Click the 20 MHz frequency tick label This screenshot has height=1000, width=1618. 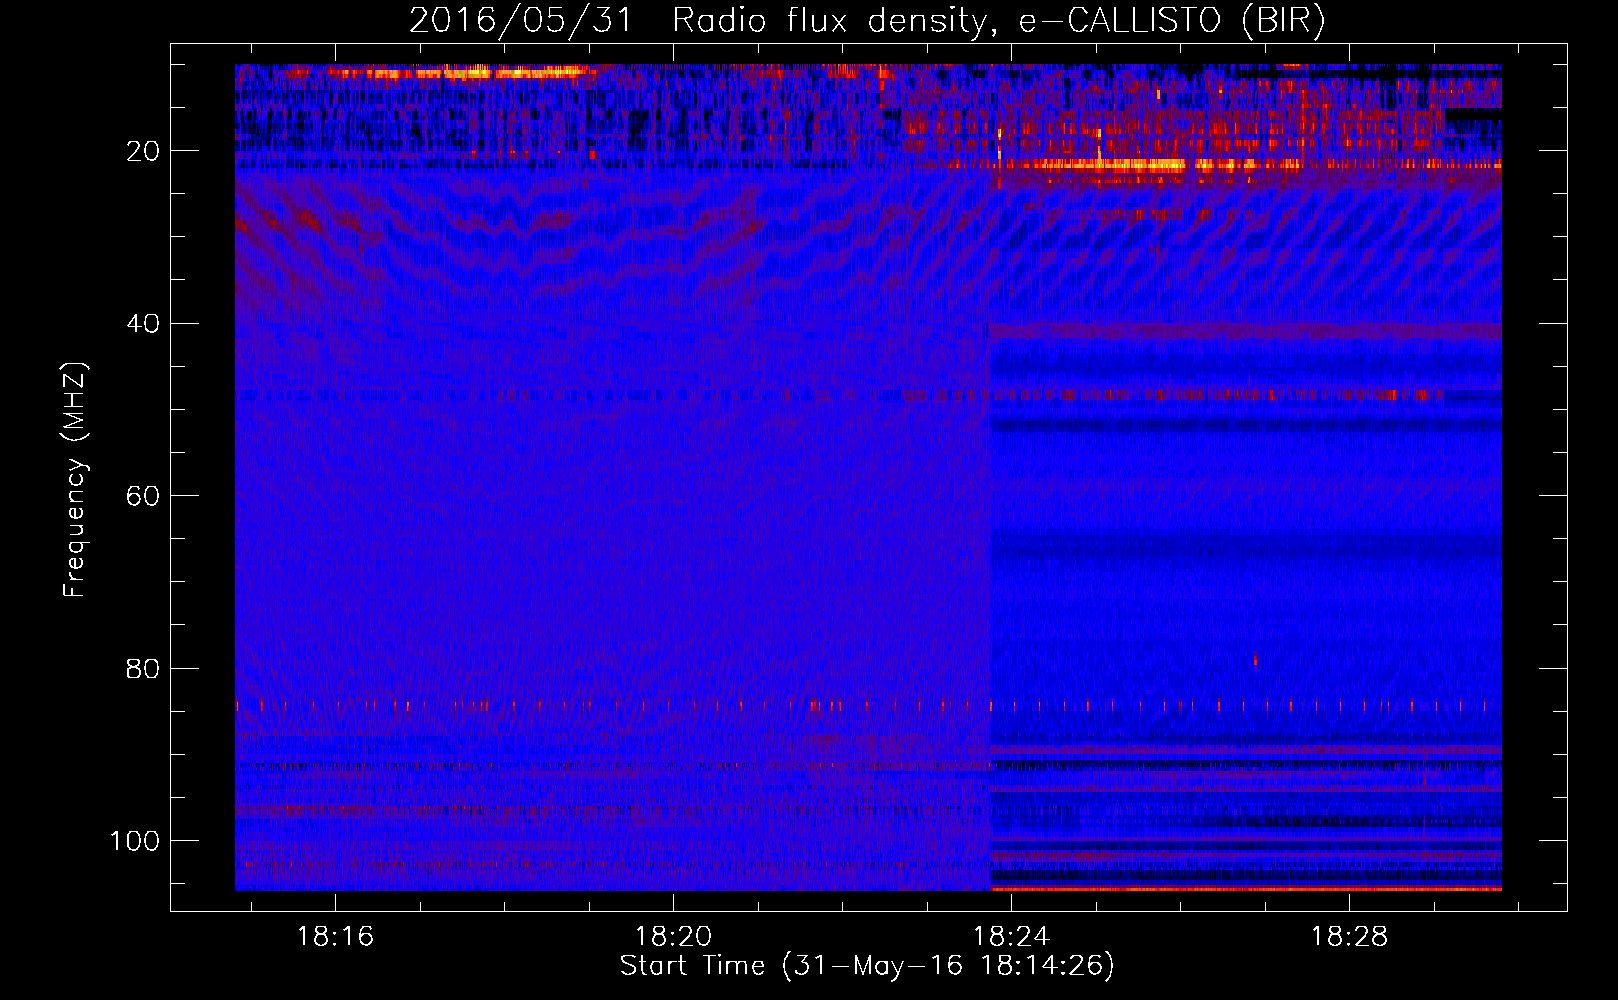tap(144, 151)
